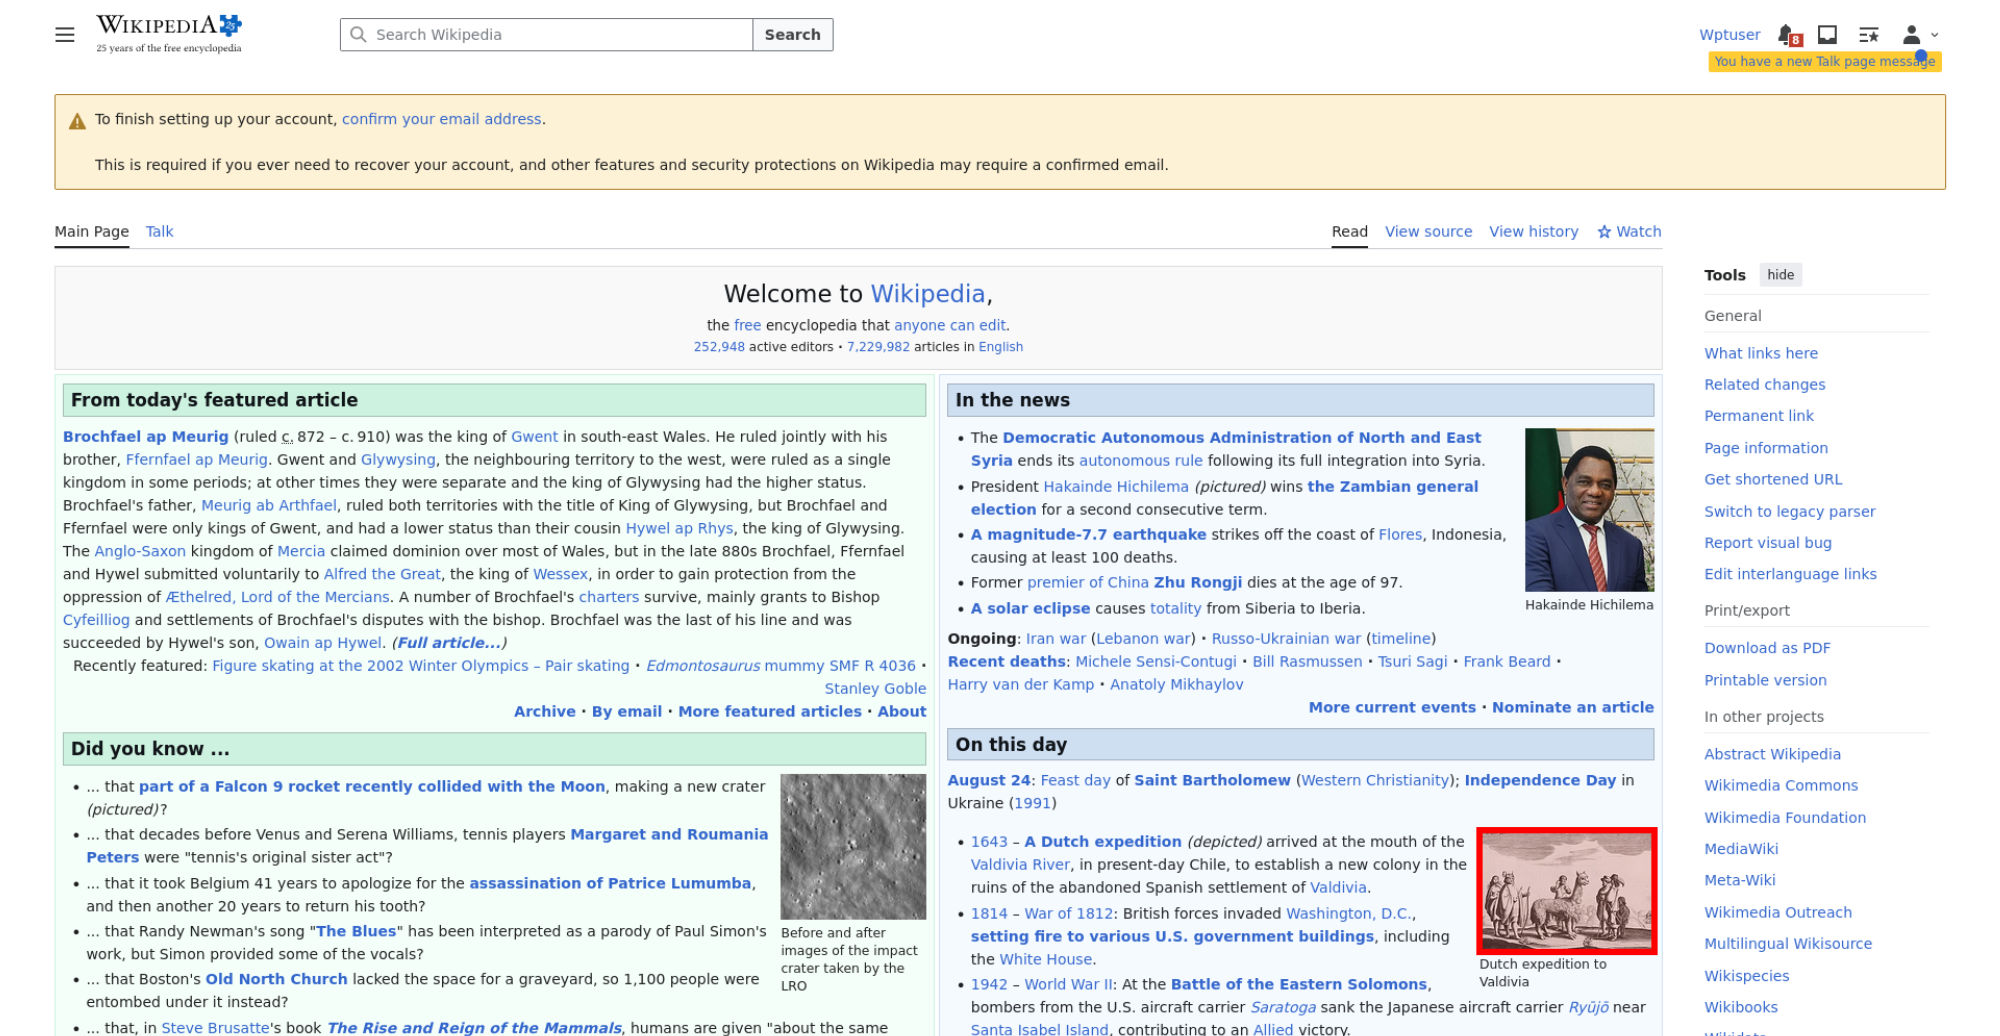Click Get shortened URL

click(1773, 479)
